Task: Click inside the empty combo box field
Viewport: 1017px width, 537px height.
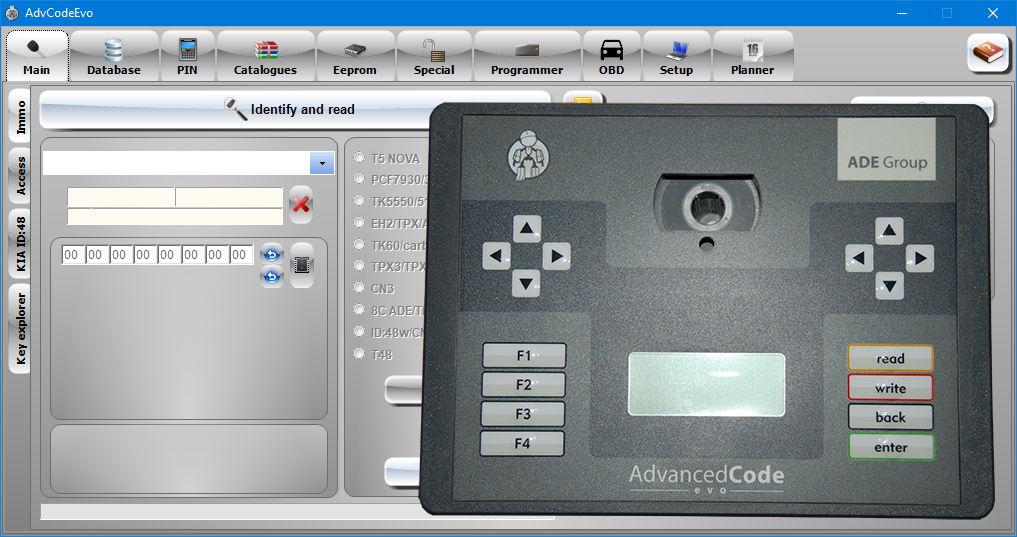Action: coord(176,163)
